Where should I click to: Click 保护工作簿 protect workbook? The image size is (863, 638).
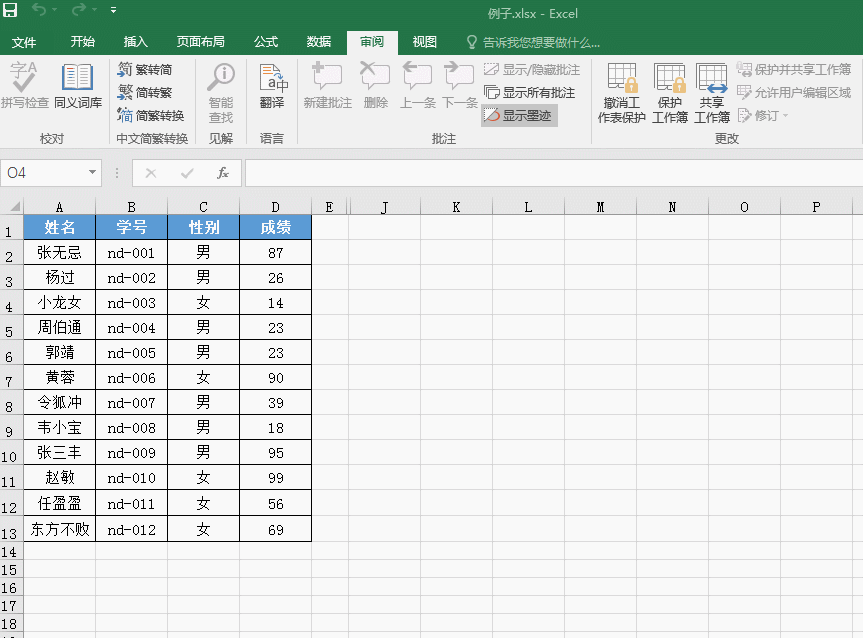point(670,92)
